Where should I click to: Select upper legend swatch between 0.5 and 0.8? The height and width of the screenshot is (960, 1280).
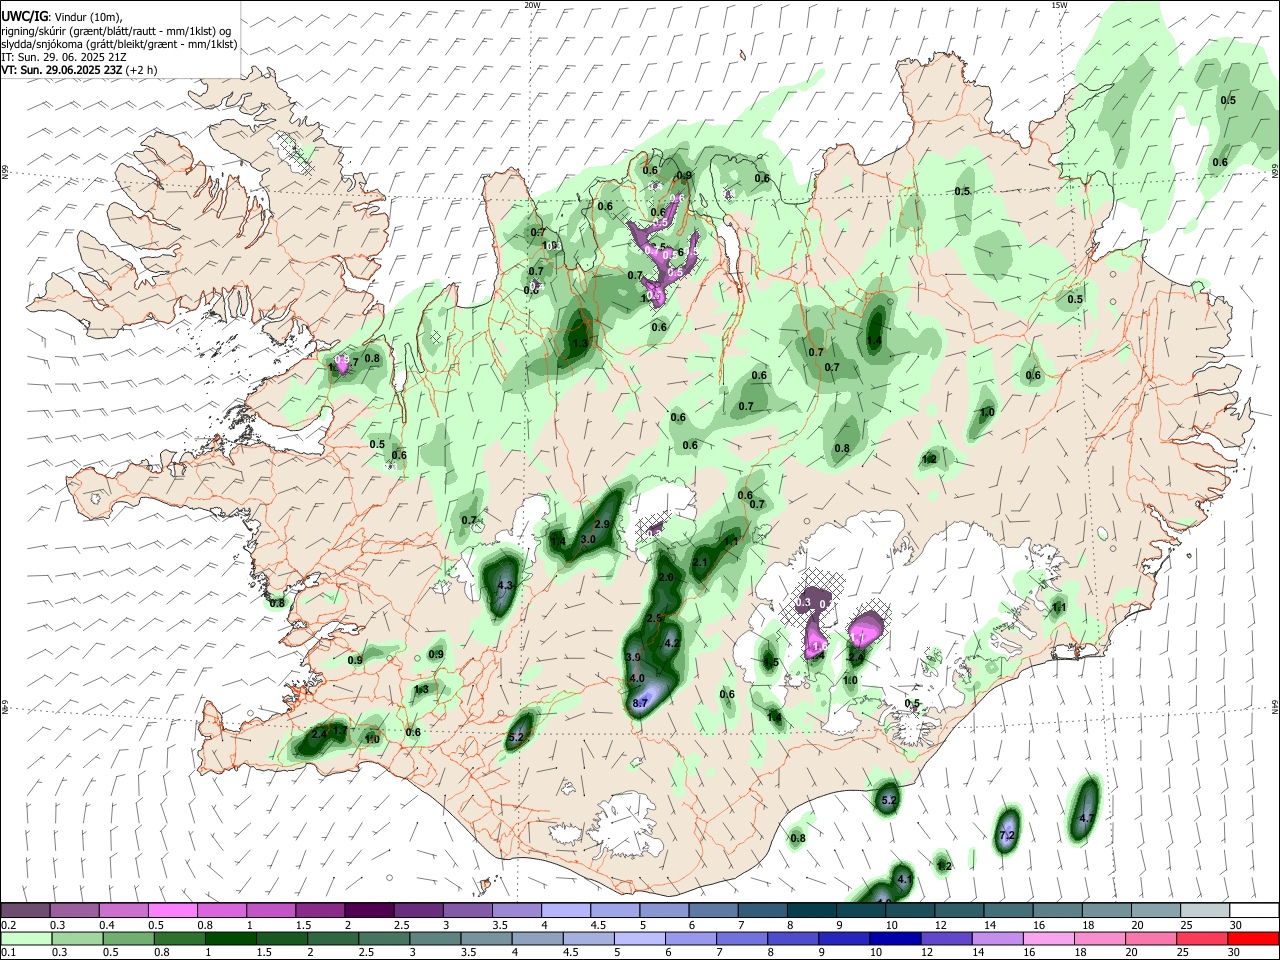point(172,910)
